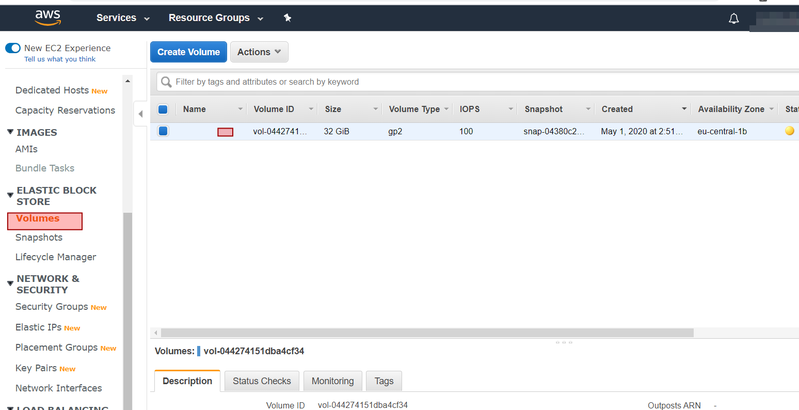Click the eu-central-1b zone cell

click(722, 131)
